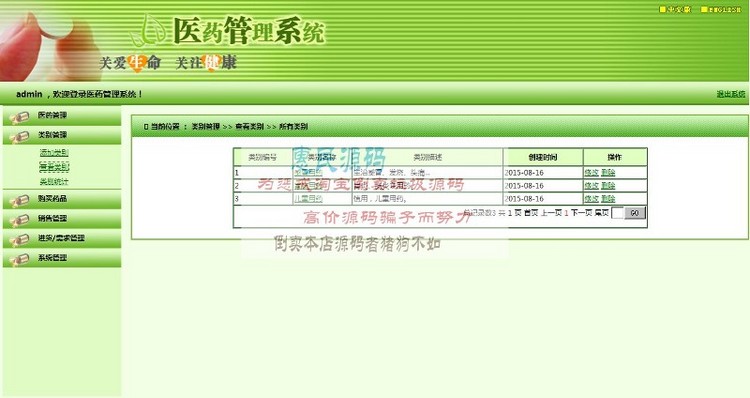Select the 查看类别 sub-link

[x=54, y=167]
